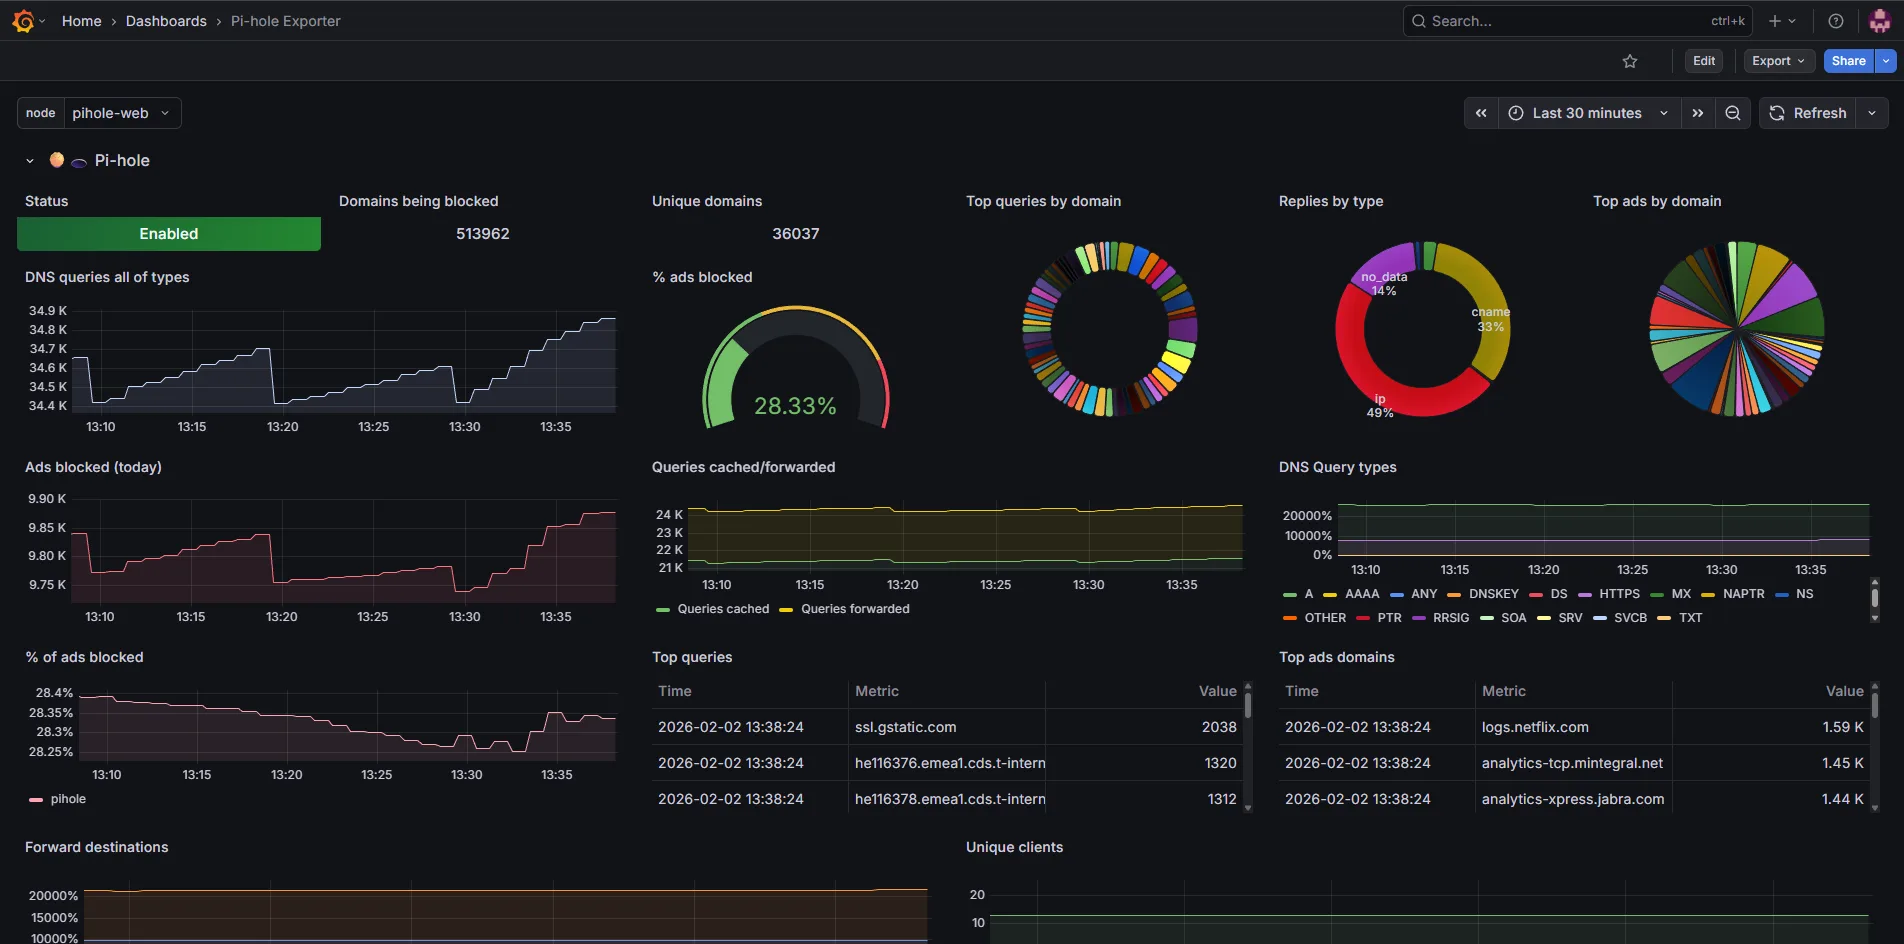The image size is (1904, 944).
Task: Star this dashboard as favorite
Action: (1630, 61)
